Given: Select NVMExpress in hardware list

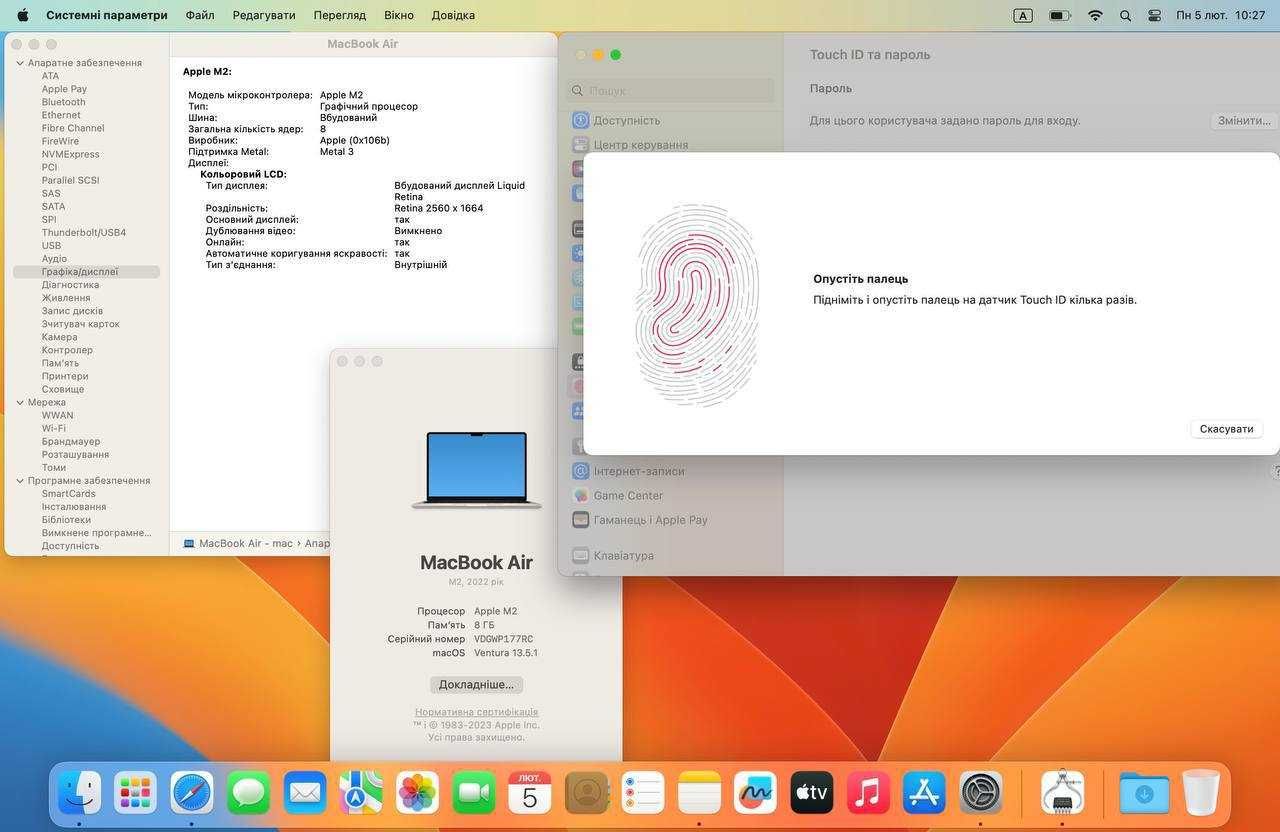Looking at the screenshot, I should 70,154.
